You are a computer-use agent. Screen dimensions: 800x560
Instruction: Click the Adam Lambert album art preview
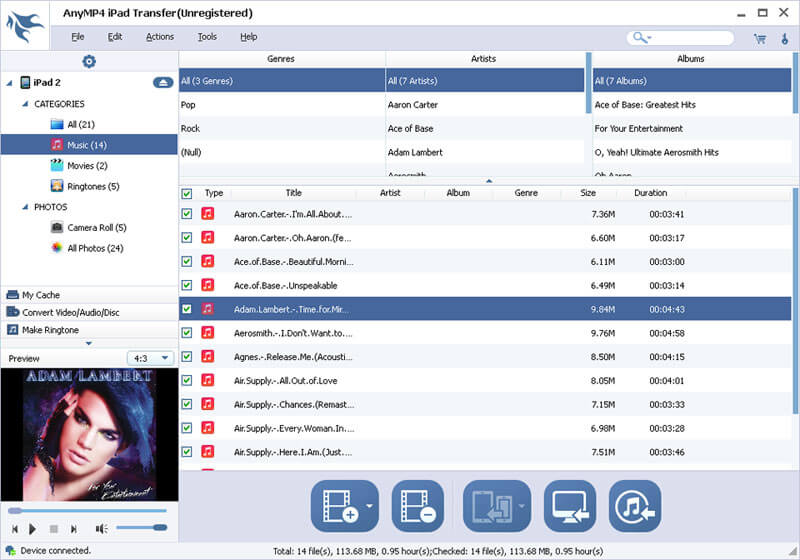(x=89, y=435)
